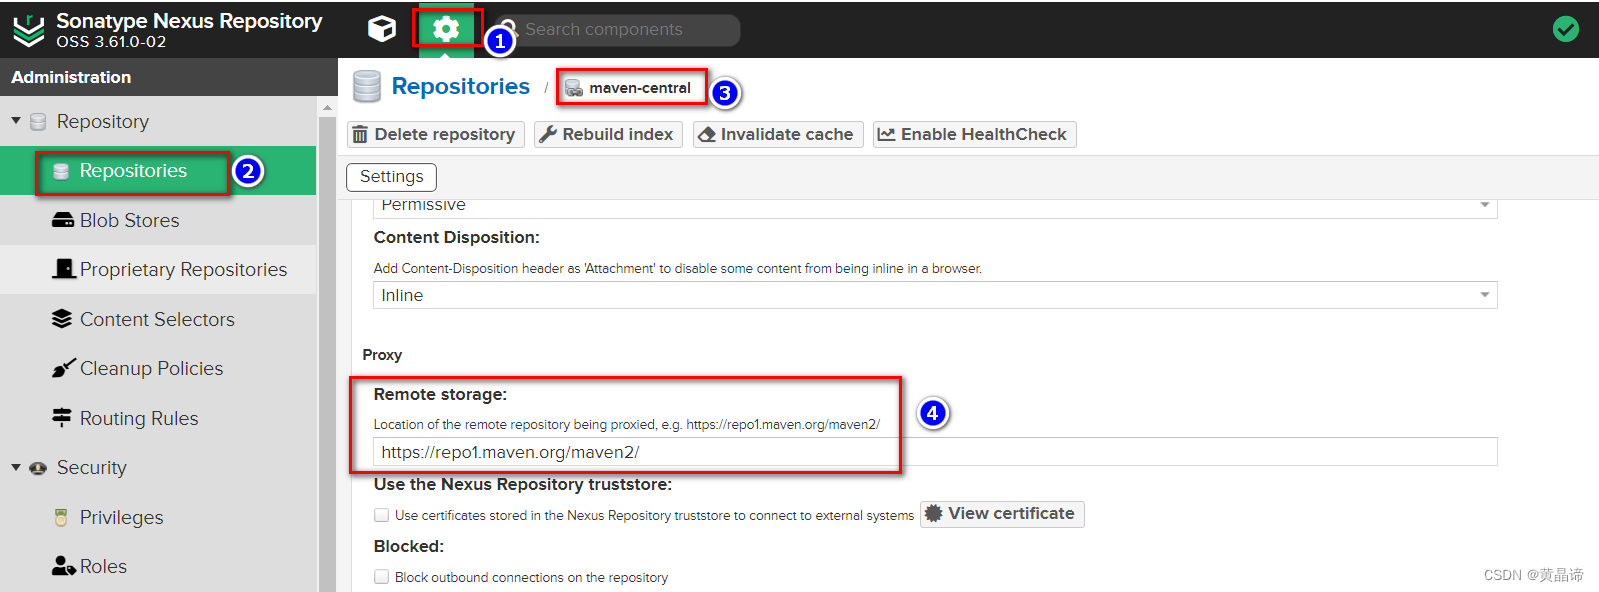The height and width of the screenshot is (592, 1599).
Task: Click the Security section icon
Action: [x=38, y=468]
